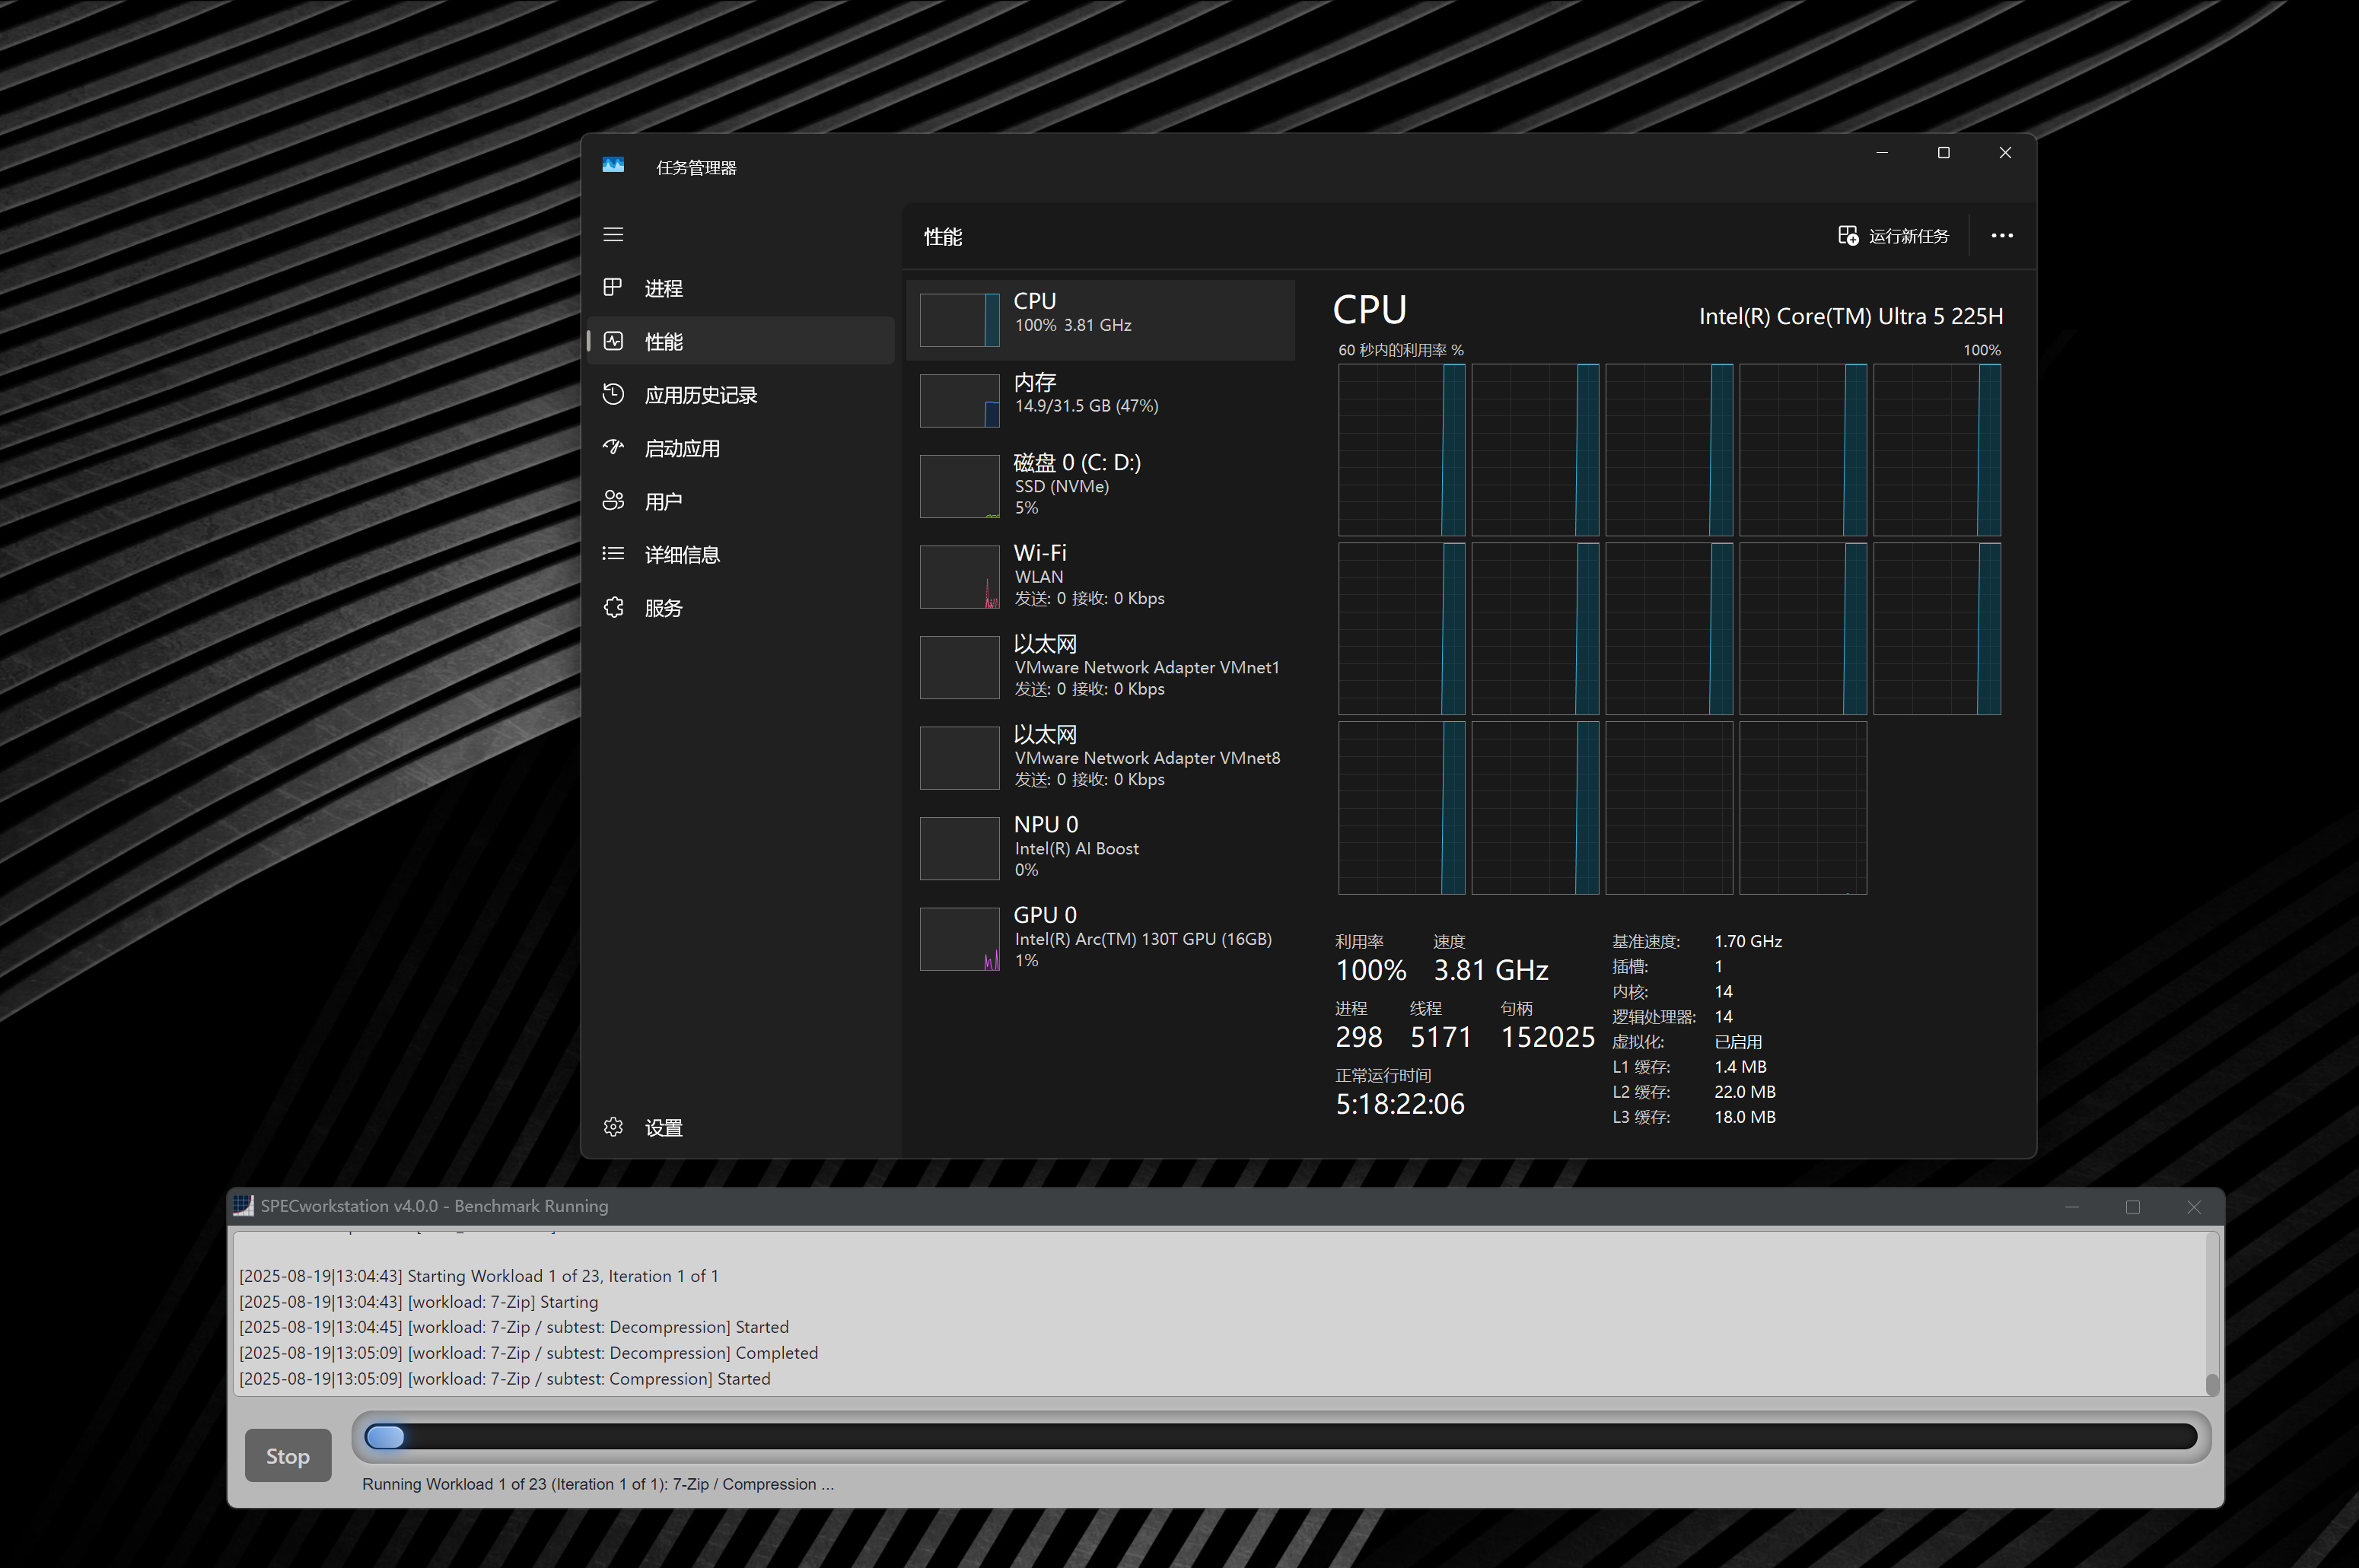Click the SPECworkstation log scrollbar thumb
This screenshot has height=1568, width=2359.
coord(2212,1384)
